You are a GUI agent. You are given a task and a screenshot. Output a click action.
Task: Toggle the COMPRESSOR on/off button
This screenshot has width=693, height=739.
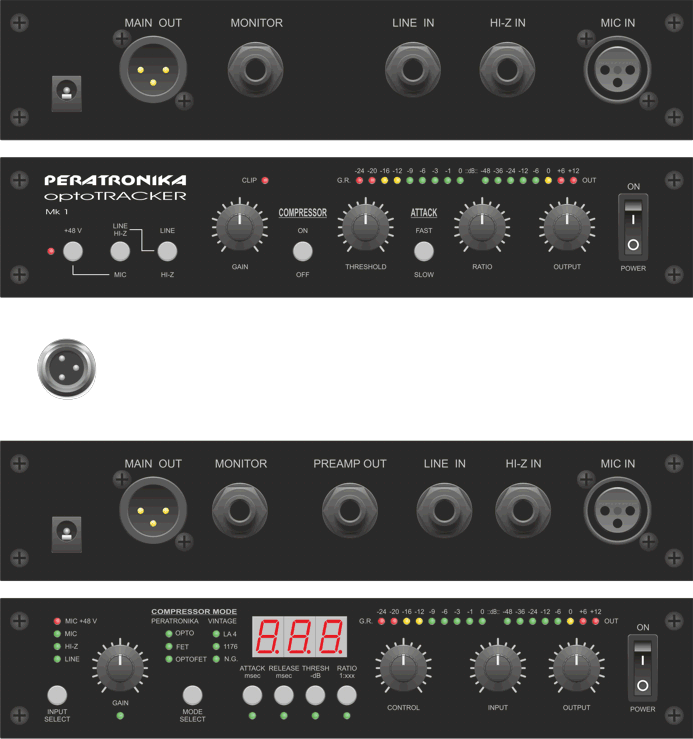click(x=302, y=250)
